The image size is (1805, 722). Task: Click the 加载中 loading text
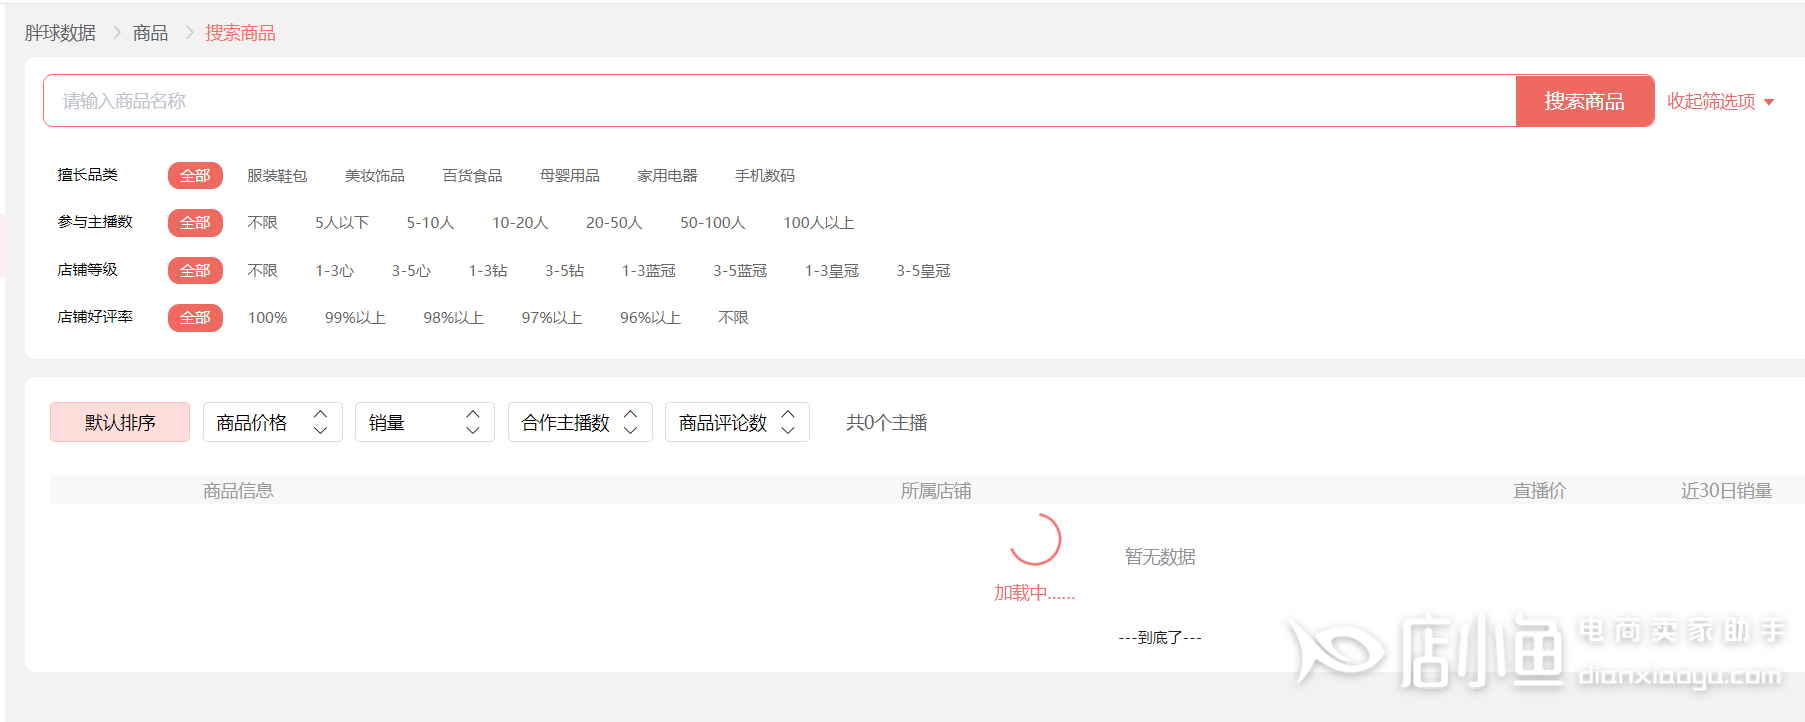tap(1035, 593)
